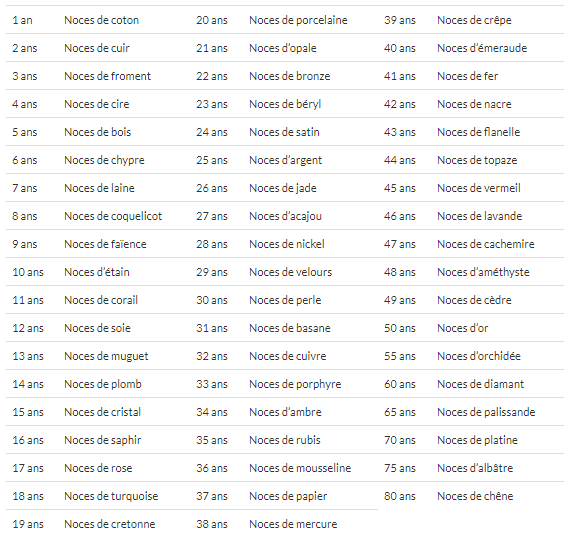Click 'Noces d'argent' text
The height and width of the screenshot is (540, 569).
pos(286,160)
